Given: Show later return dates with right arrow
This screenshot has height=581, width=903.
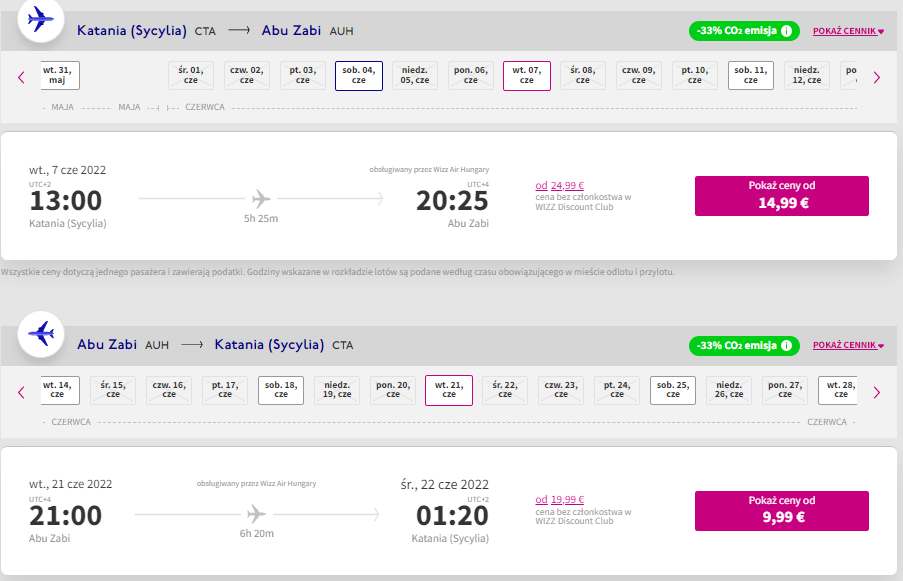Looking at the screenshot, I should click(x=877, y=393).
